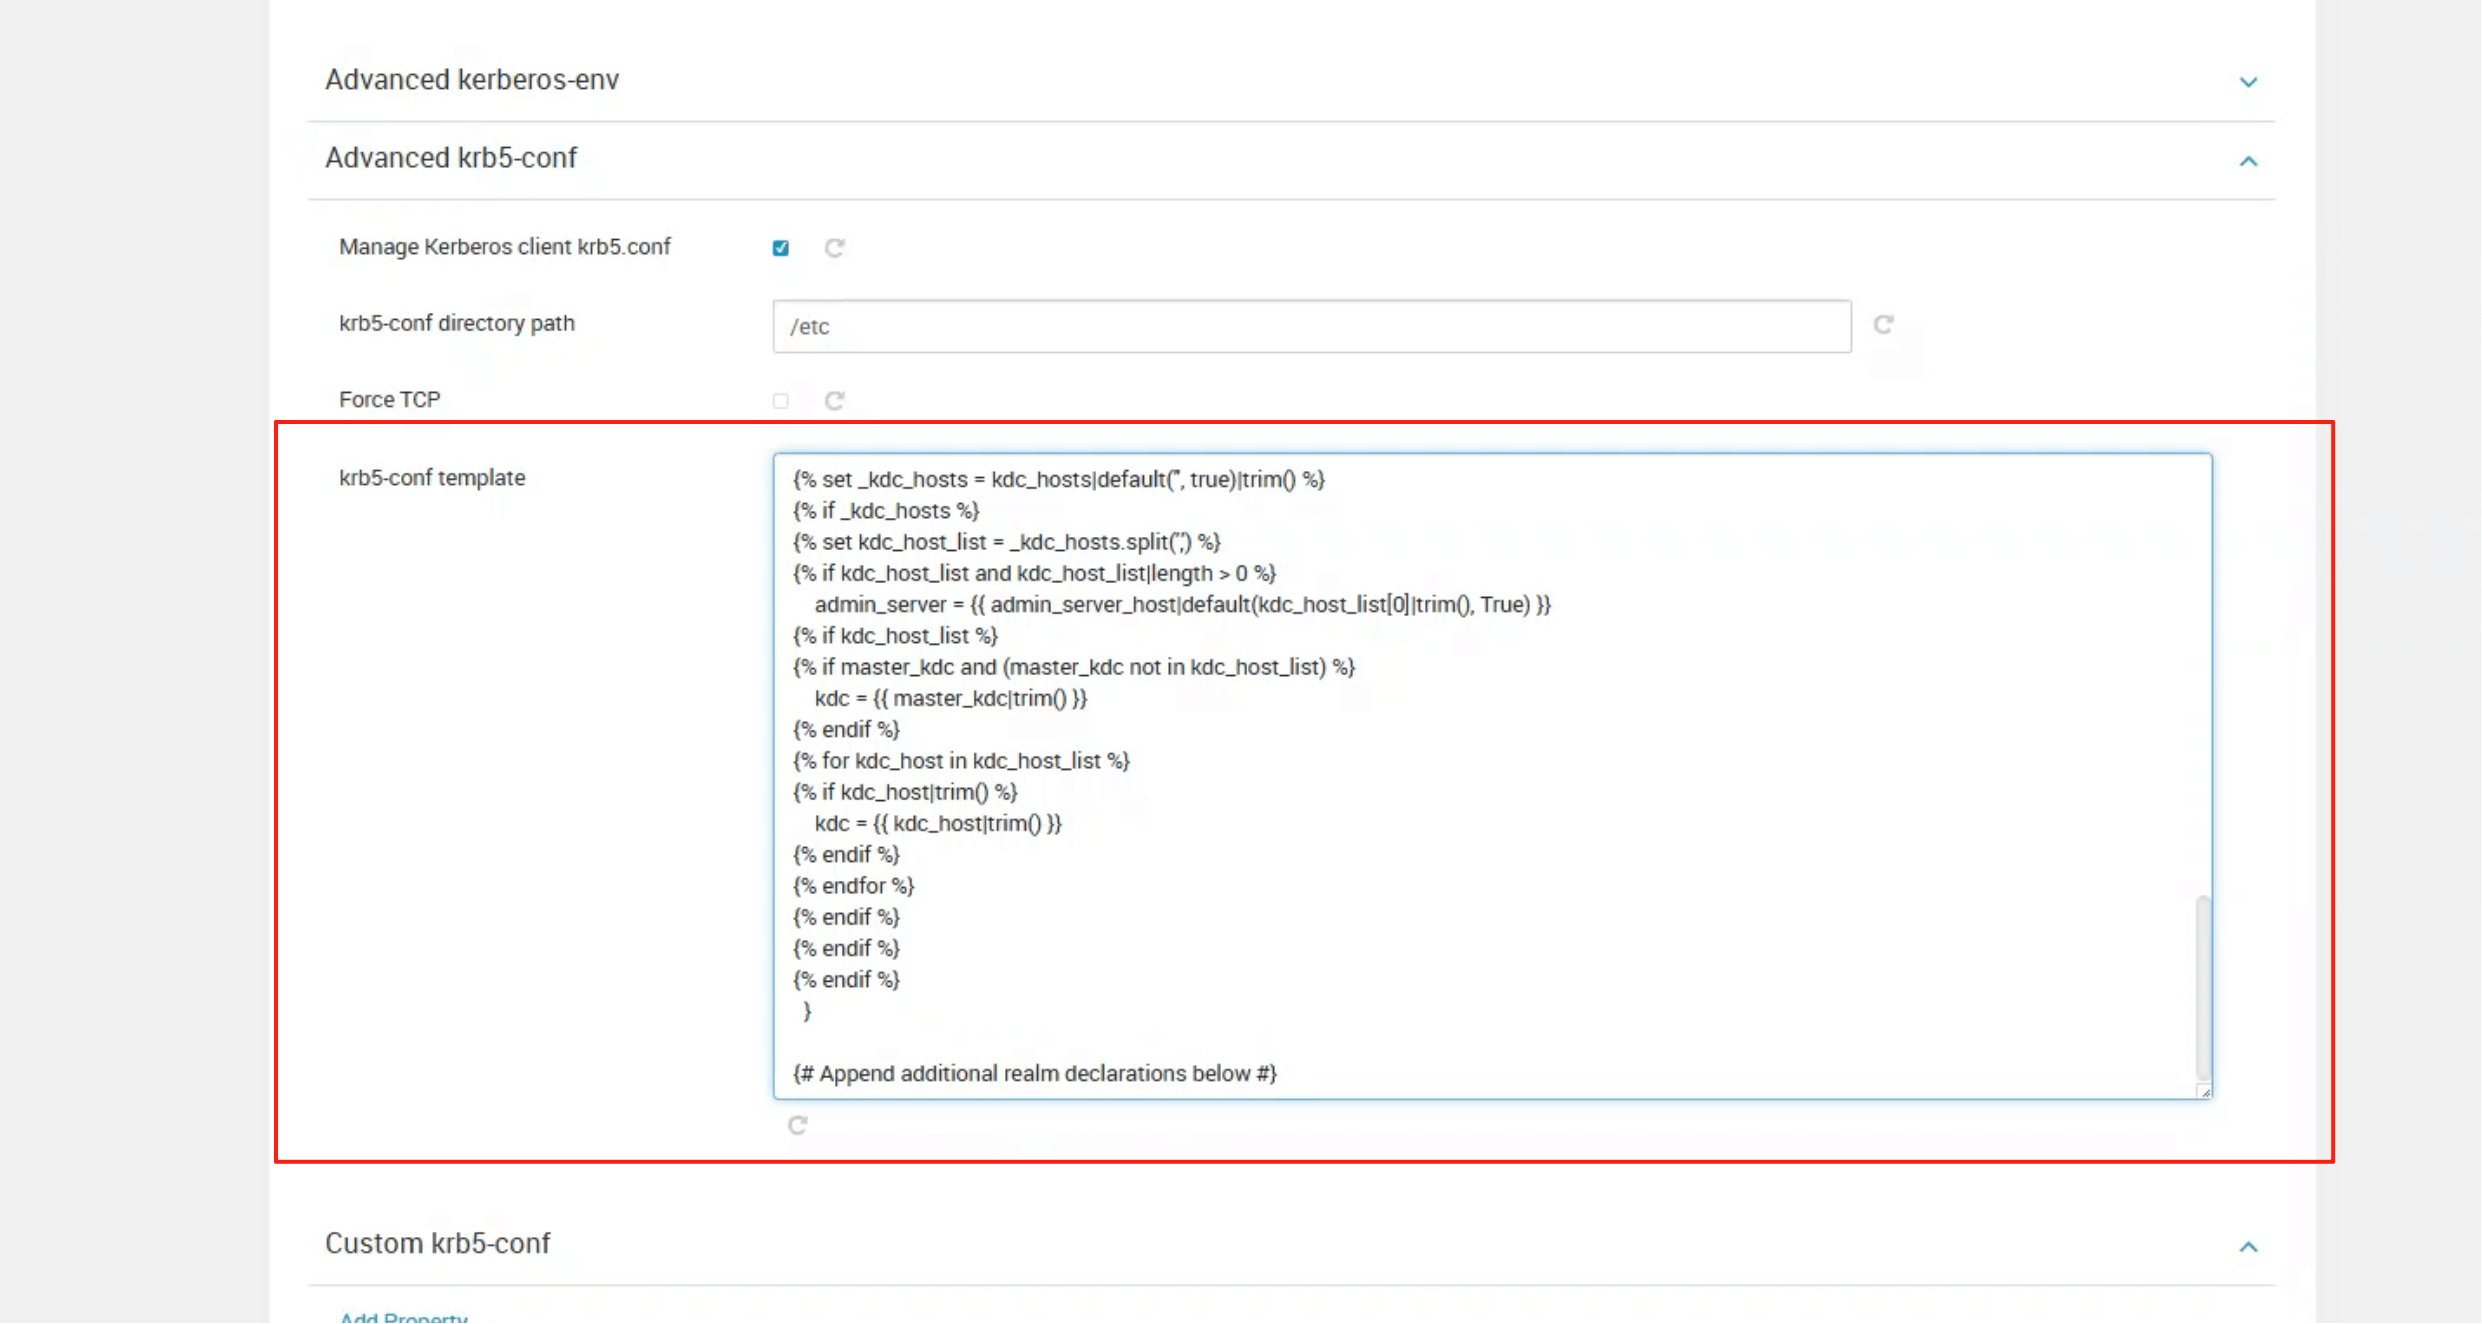Screen dimensions: 2482x1324
Task: Click the Advanced kerberos-env section title
Action: click(x=472, y=80)
